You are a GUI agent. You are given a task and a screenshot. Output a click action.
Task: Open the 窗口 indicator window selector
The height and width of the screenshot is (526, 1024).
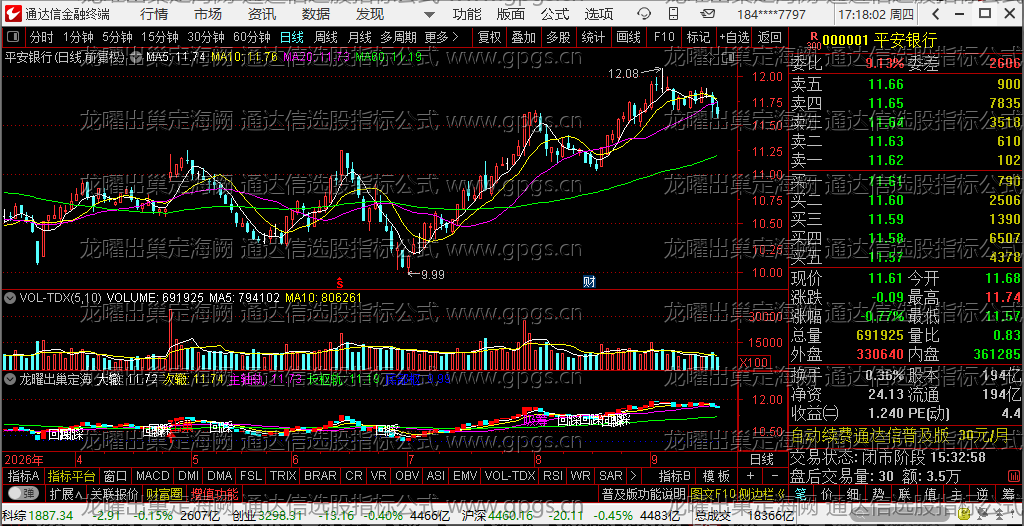[x=116, y=476]
